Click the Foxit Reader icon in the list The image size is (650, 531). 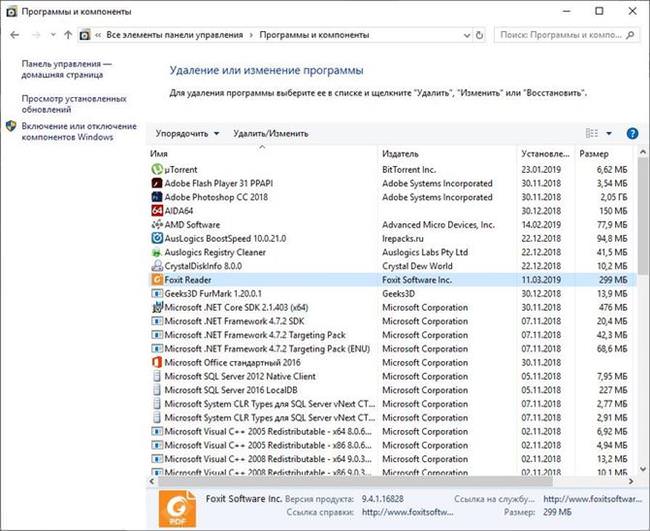click(x=157, y=279)
